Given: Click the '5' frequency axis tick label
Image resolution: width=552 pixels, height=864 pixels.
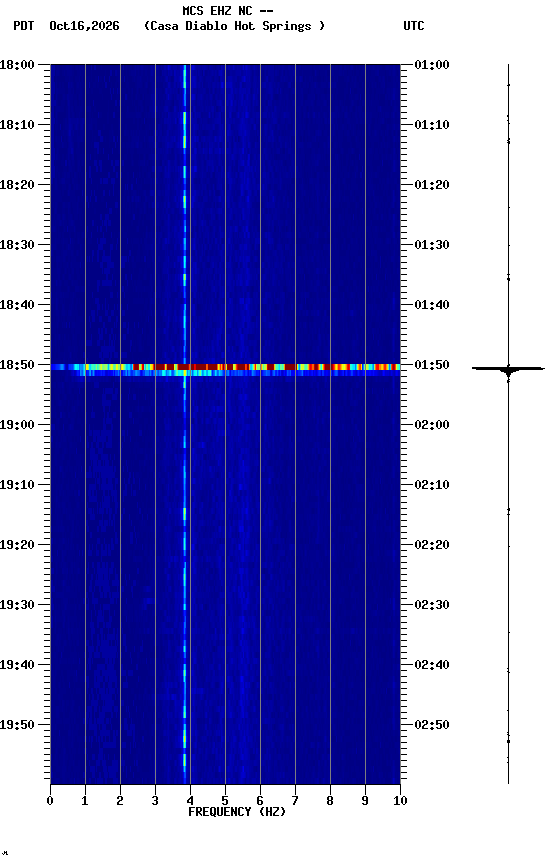Looking at the screenshot, I should pos(225,801).
